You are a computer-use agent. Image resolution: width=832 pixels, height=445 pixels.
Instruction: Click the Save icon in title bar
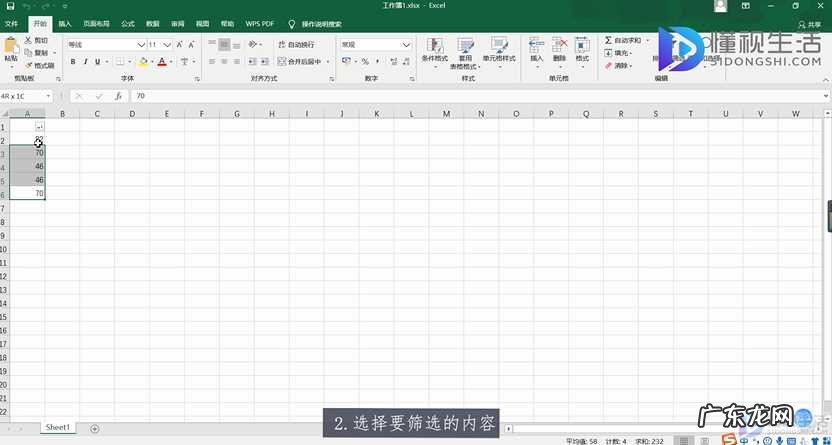pyautogui.click(x=10, y=6)
